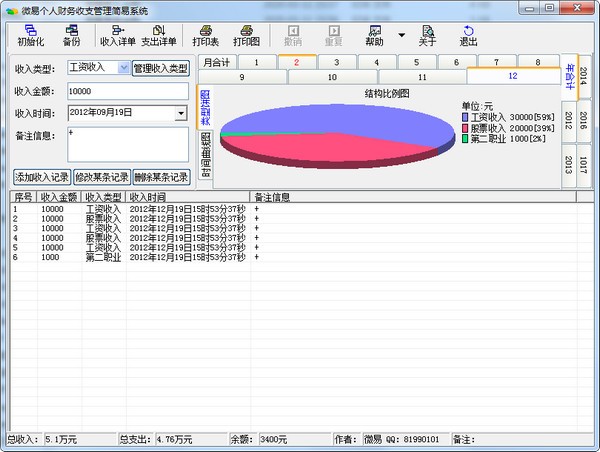Open 支出详单 expense details view
The width and height of the screenshot is (600, 452).
158,35
